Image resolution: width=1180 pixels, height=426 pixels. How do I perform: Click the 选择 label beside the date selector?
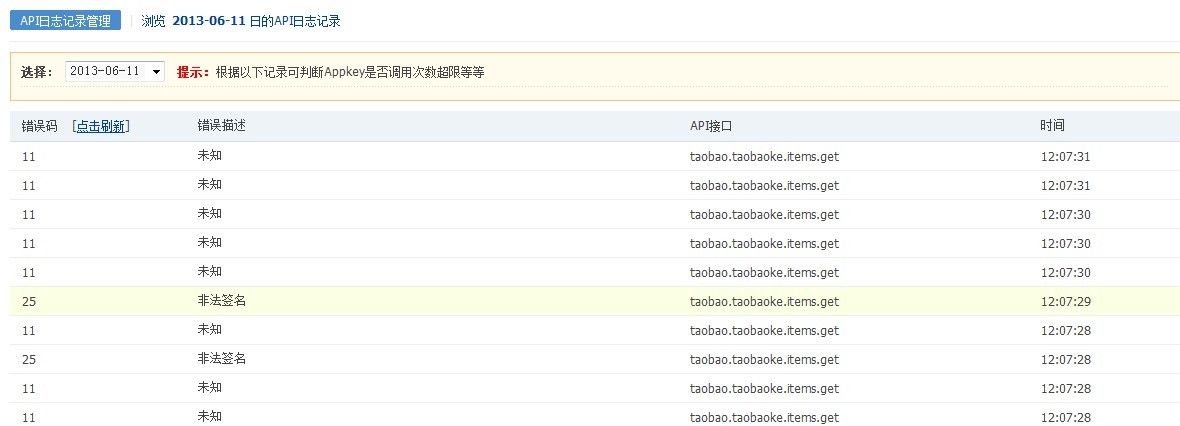pyautogui.click(x=37, y=73)
